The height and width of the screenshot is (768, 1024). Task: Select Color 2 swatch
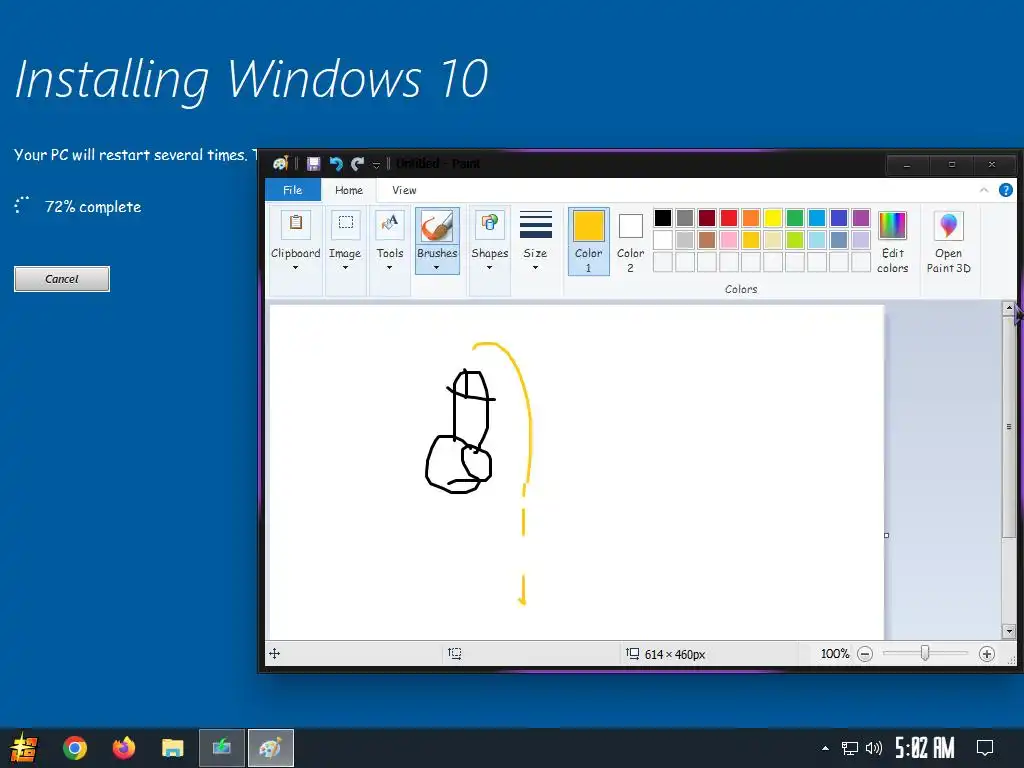(x=630, y=227)
